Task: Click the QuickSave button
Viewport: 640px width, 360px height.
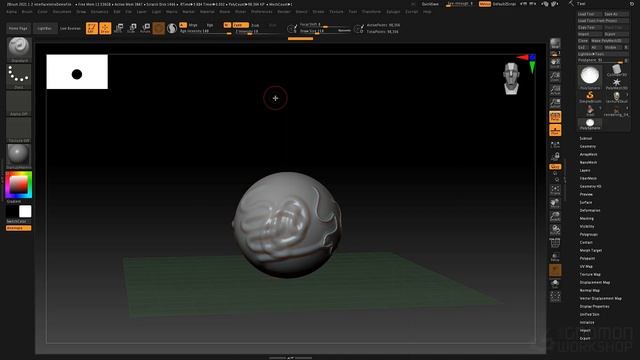Action: pyautogui.click(x=430, y=4)
